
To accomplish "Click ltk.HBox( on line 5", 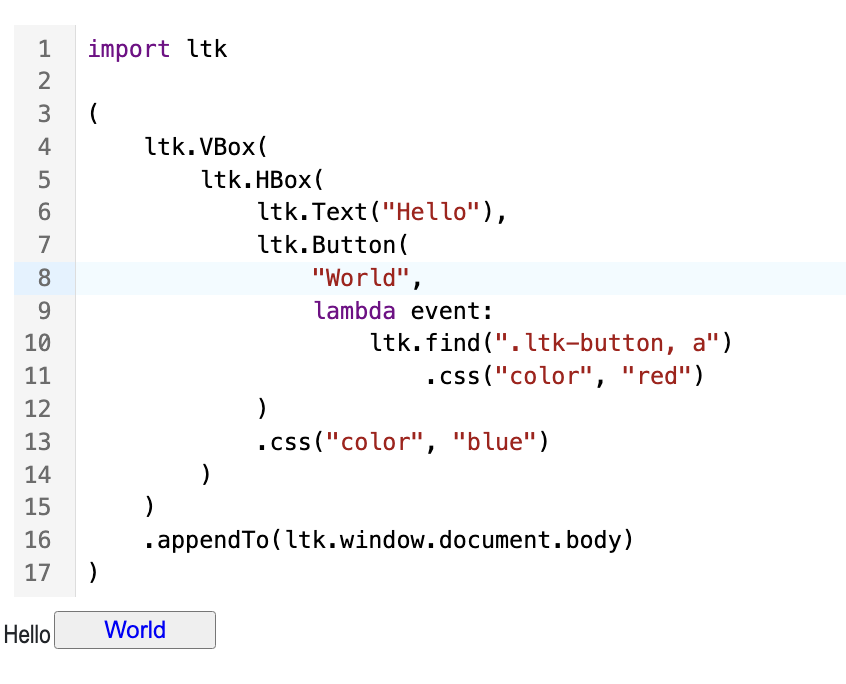I will point(263,179).
